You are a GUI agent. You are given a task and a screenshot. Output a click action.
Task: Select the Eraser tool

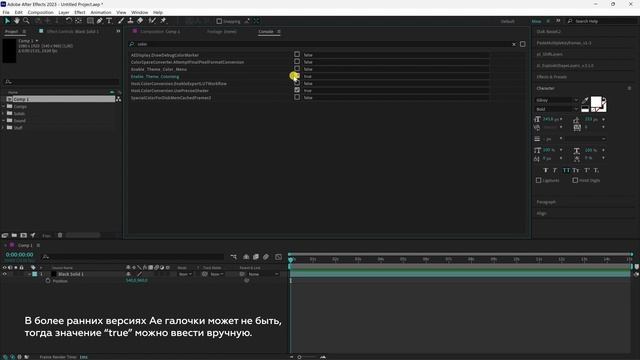pyautogui.click(x=140, y=21)
